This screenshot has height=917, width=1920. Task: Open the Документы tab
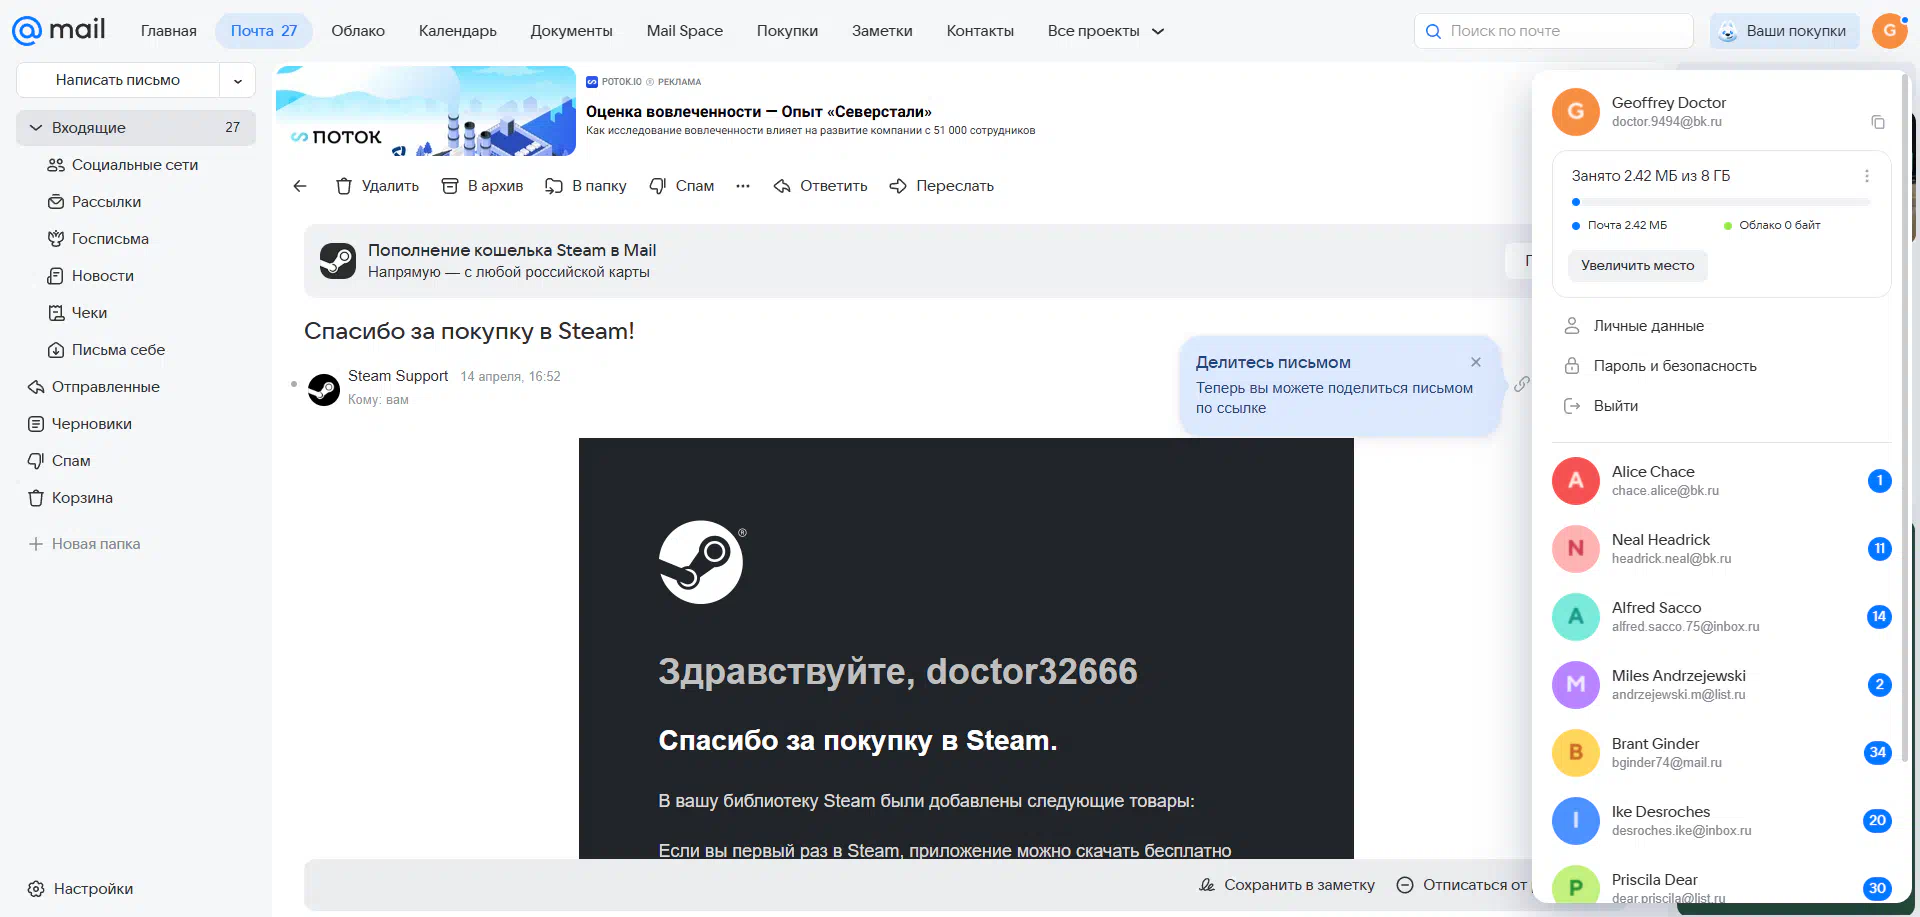point(571,31)
